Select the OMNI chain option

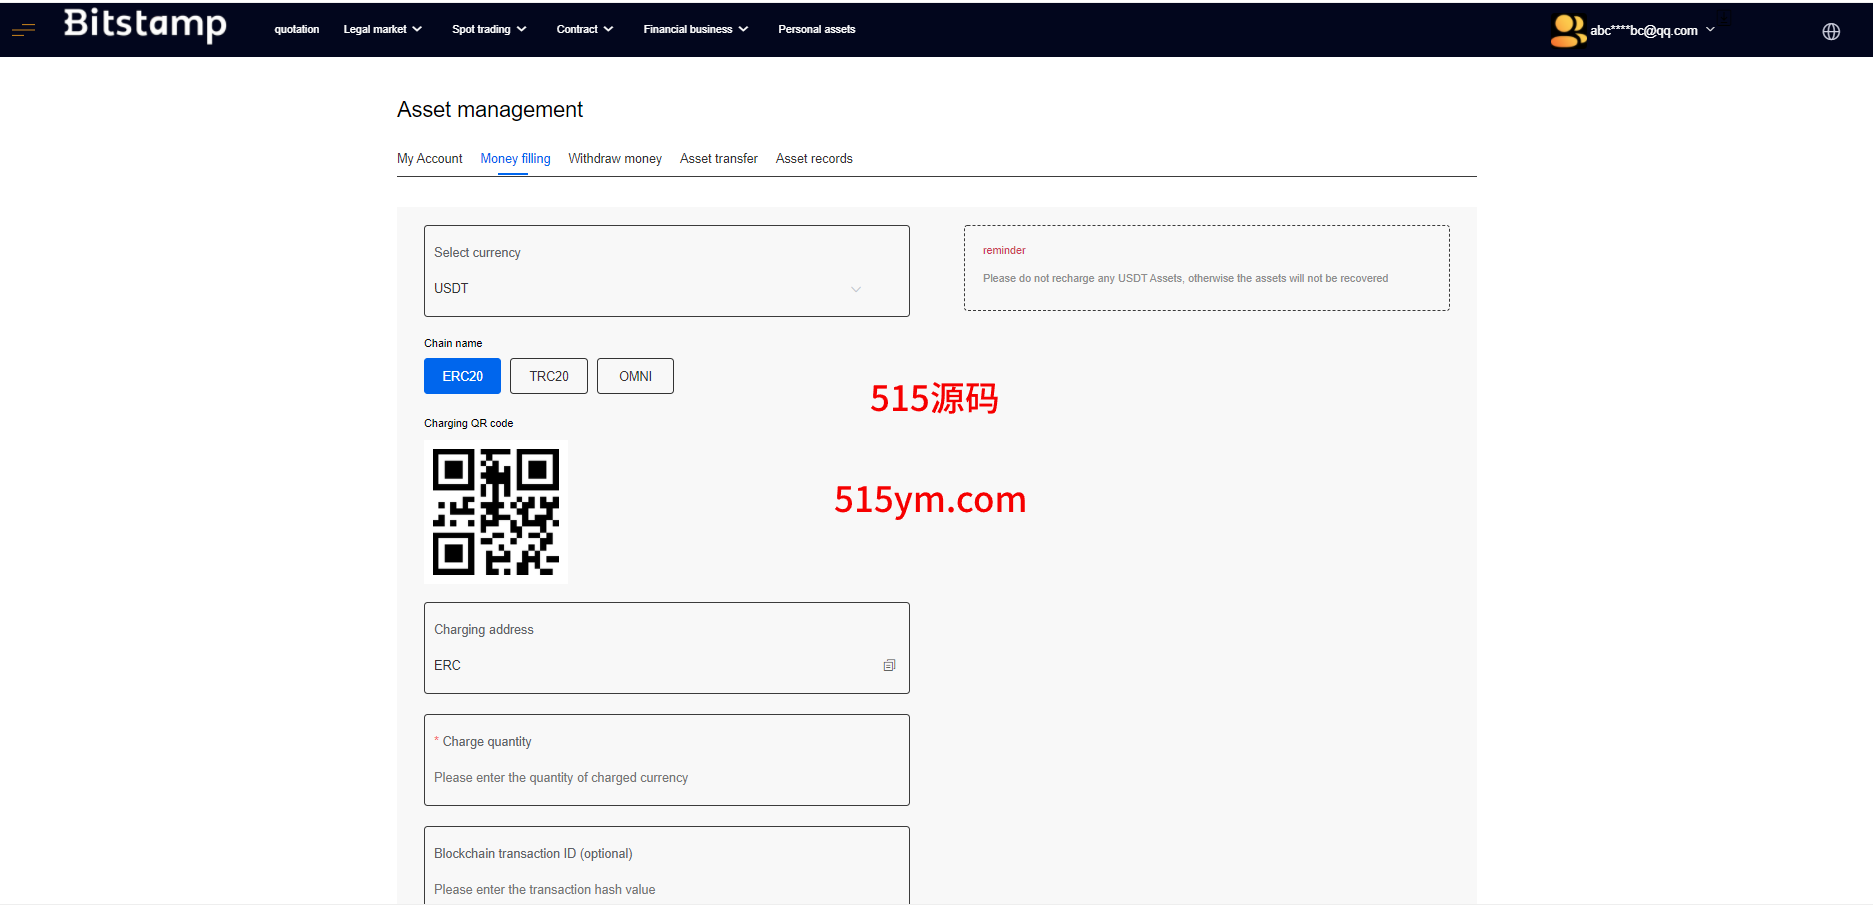(x=635, y=376)
